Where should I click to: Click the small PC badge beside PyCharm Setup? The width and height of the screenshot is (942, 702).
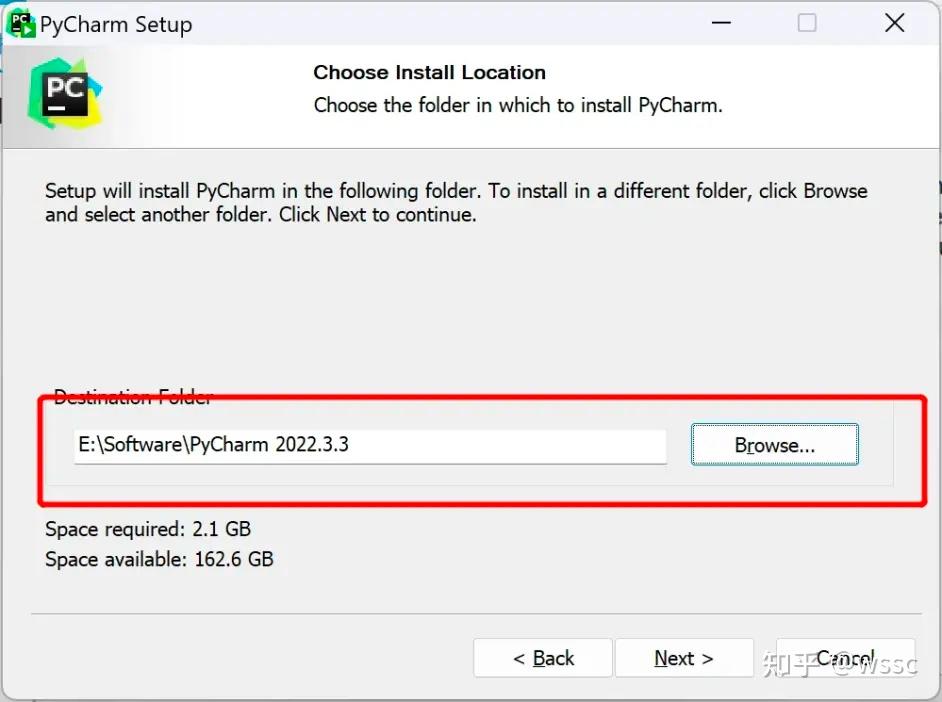[20, 22]
